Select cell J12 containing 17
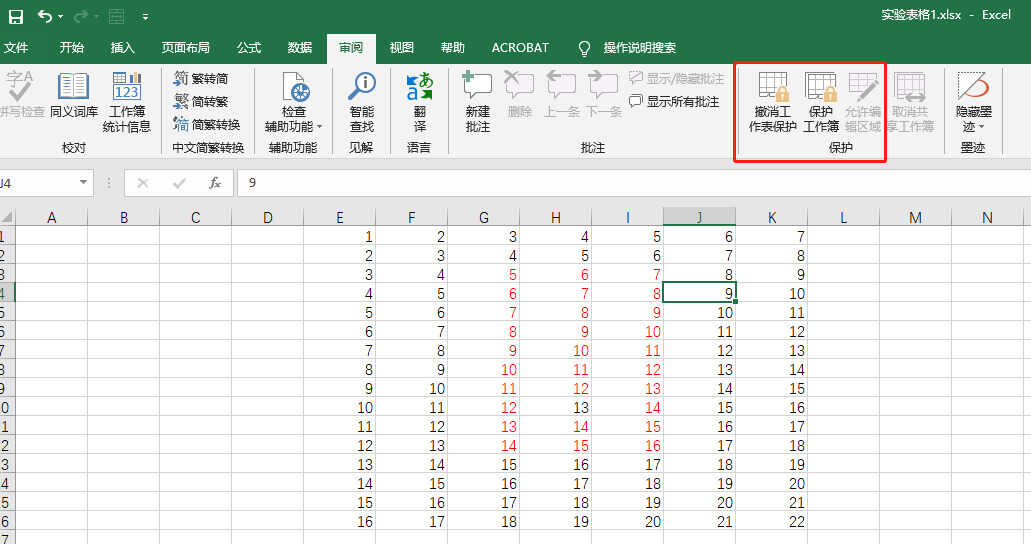Screen dimensions: 1031x544 tap(700, 446)
